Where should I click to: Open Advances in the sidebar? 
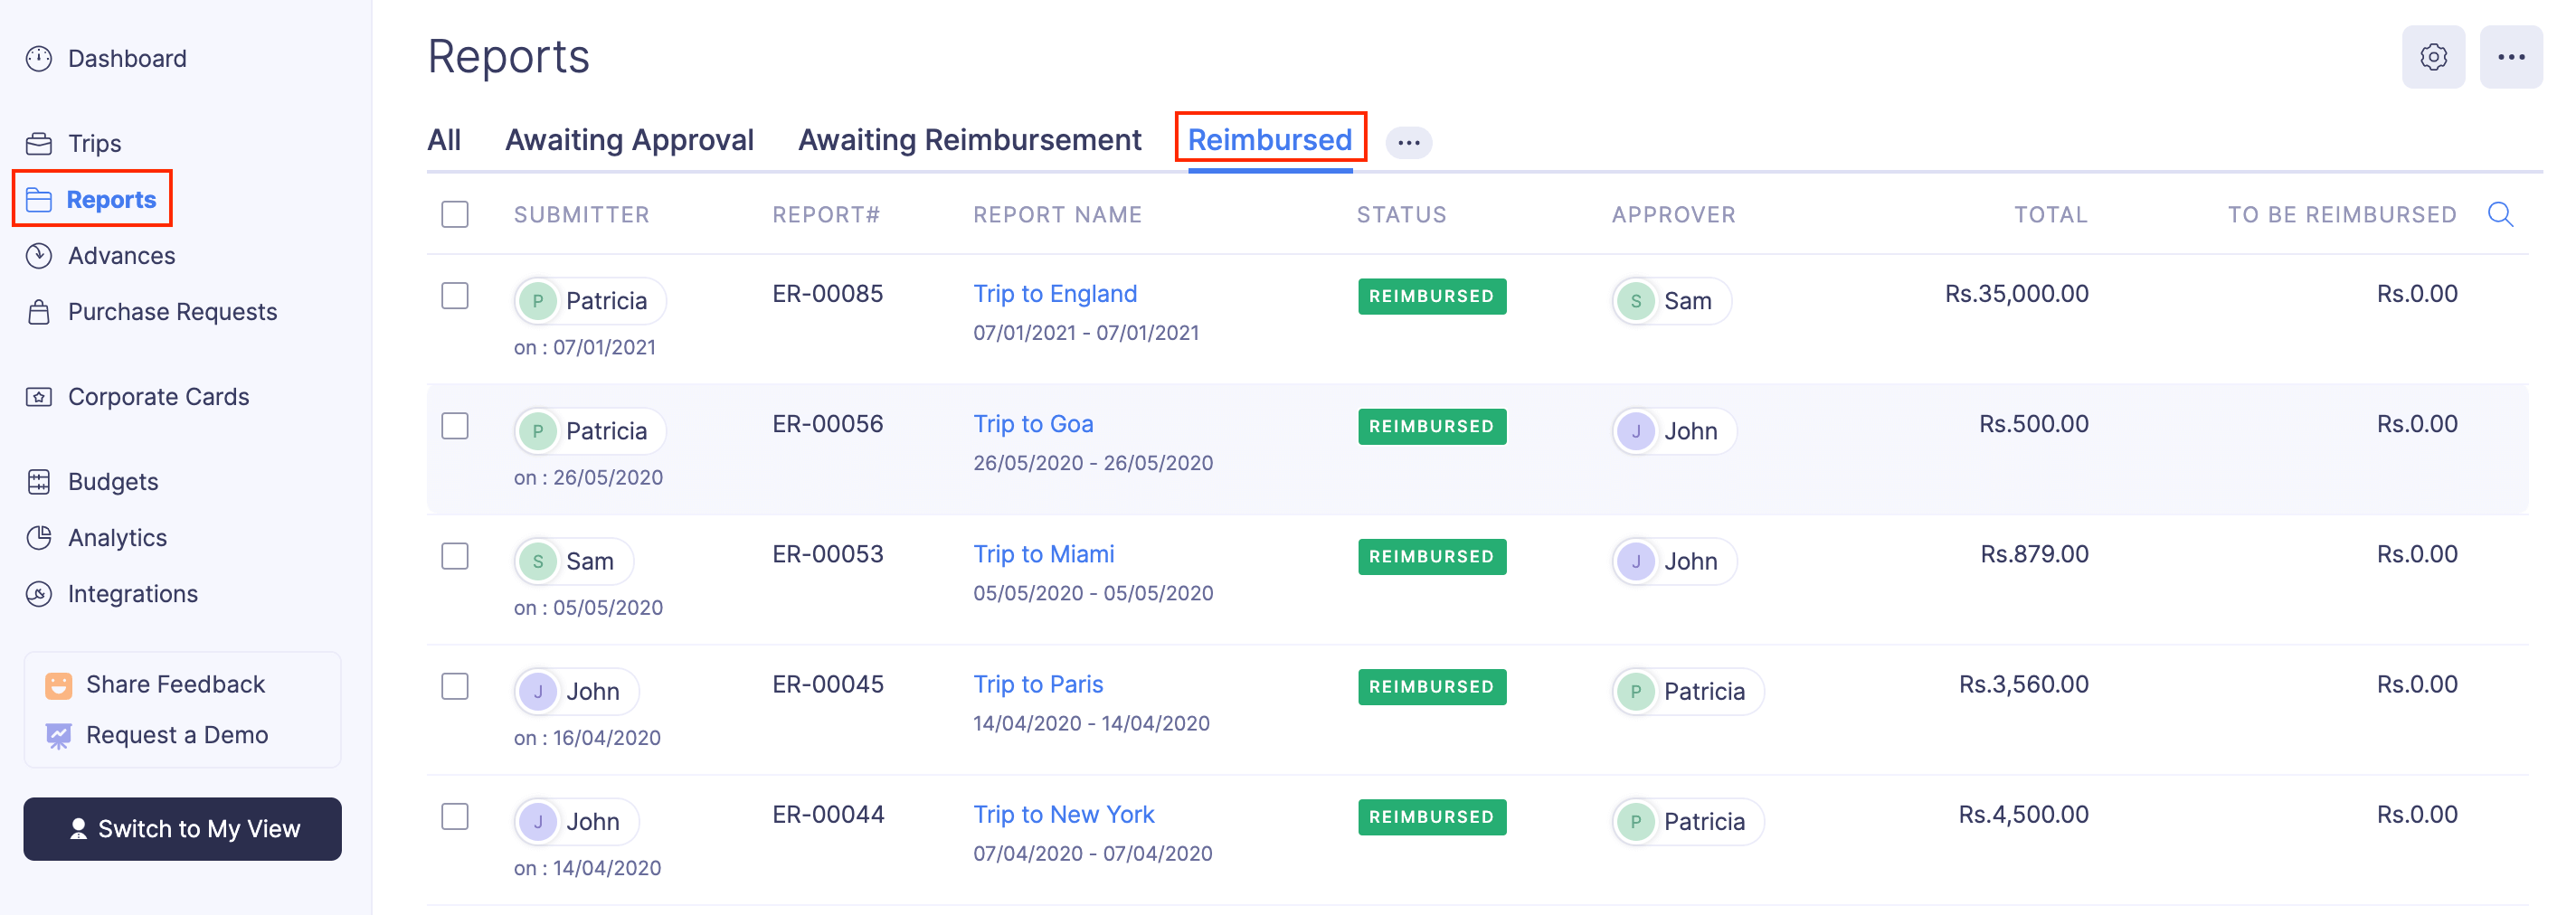121,255
